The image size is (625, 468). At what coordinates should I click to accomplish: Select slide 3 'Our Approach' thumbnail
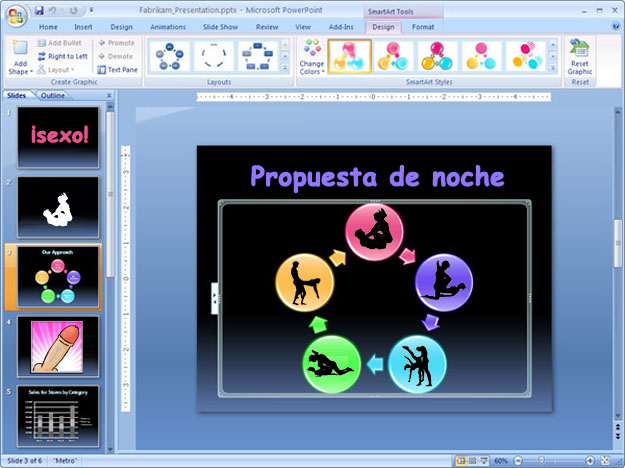pos(58,277)
